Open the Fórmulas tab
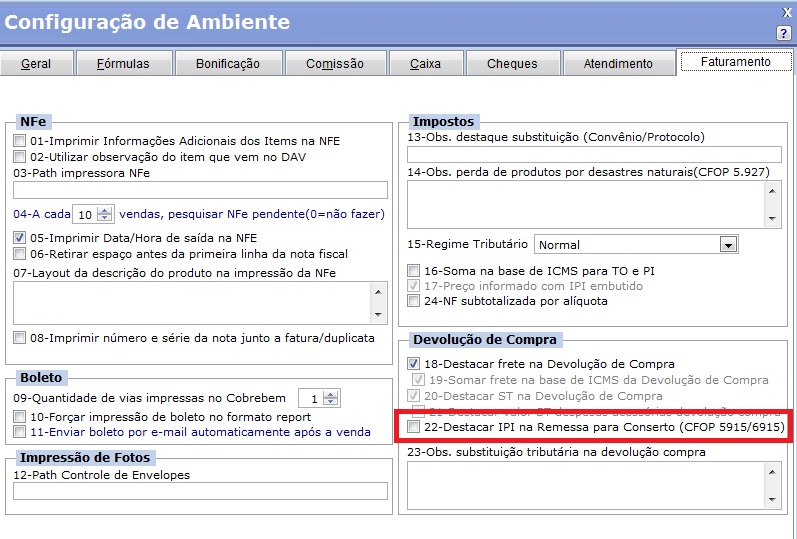 [124, 64]
